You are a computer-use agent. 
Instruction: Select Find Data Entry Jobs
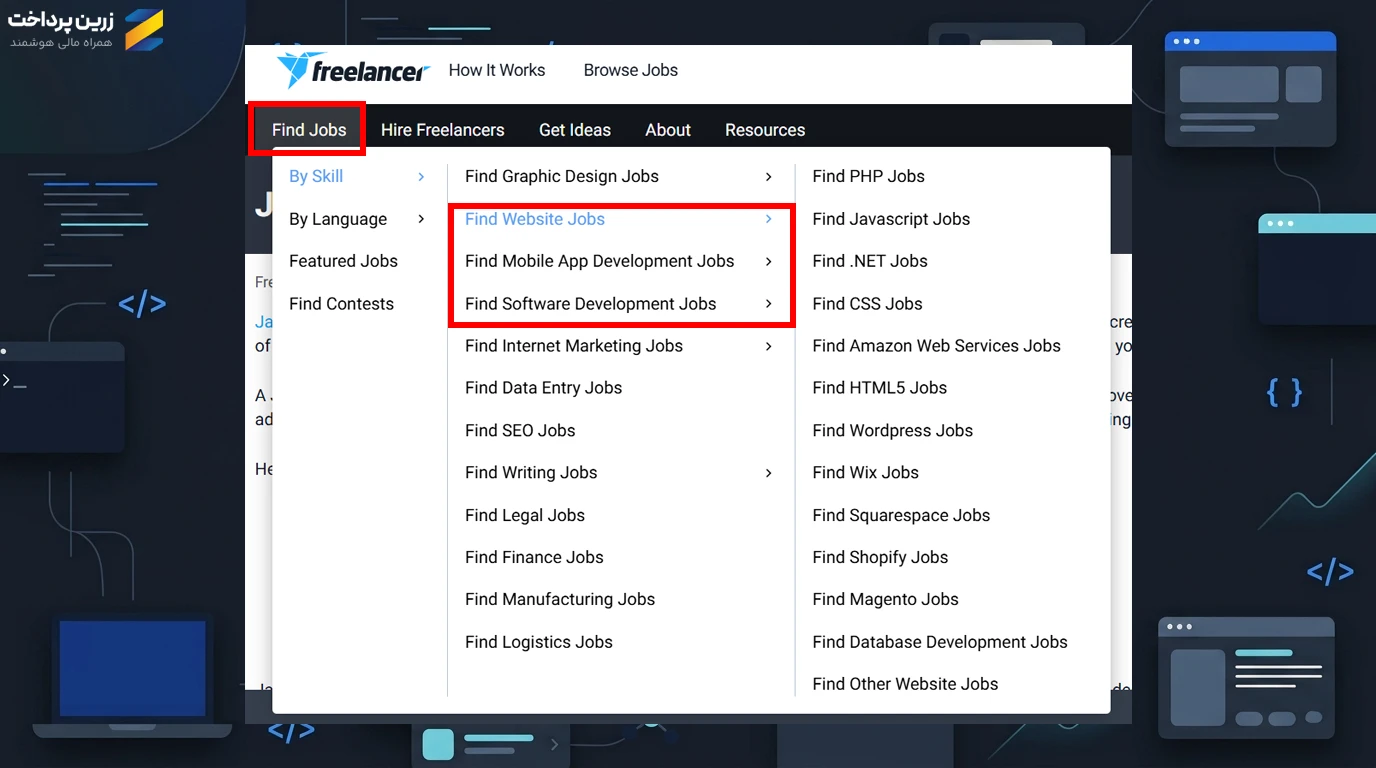coord(544,388)
